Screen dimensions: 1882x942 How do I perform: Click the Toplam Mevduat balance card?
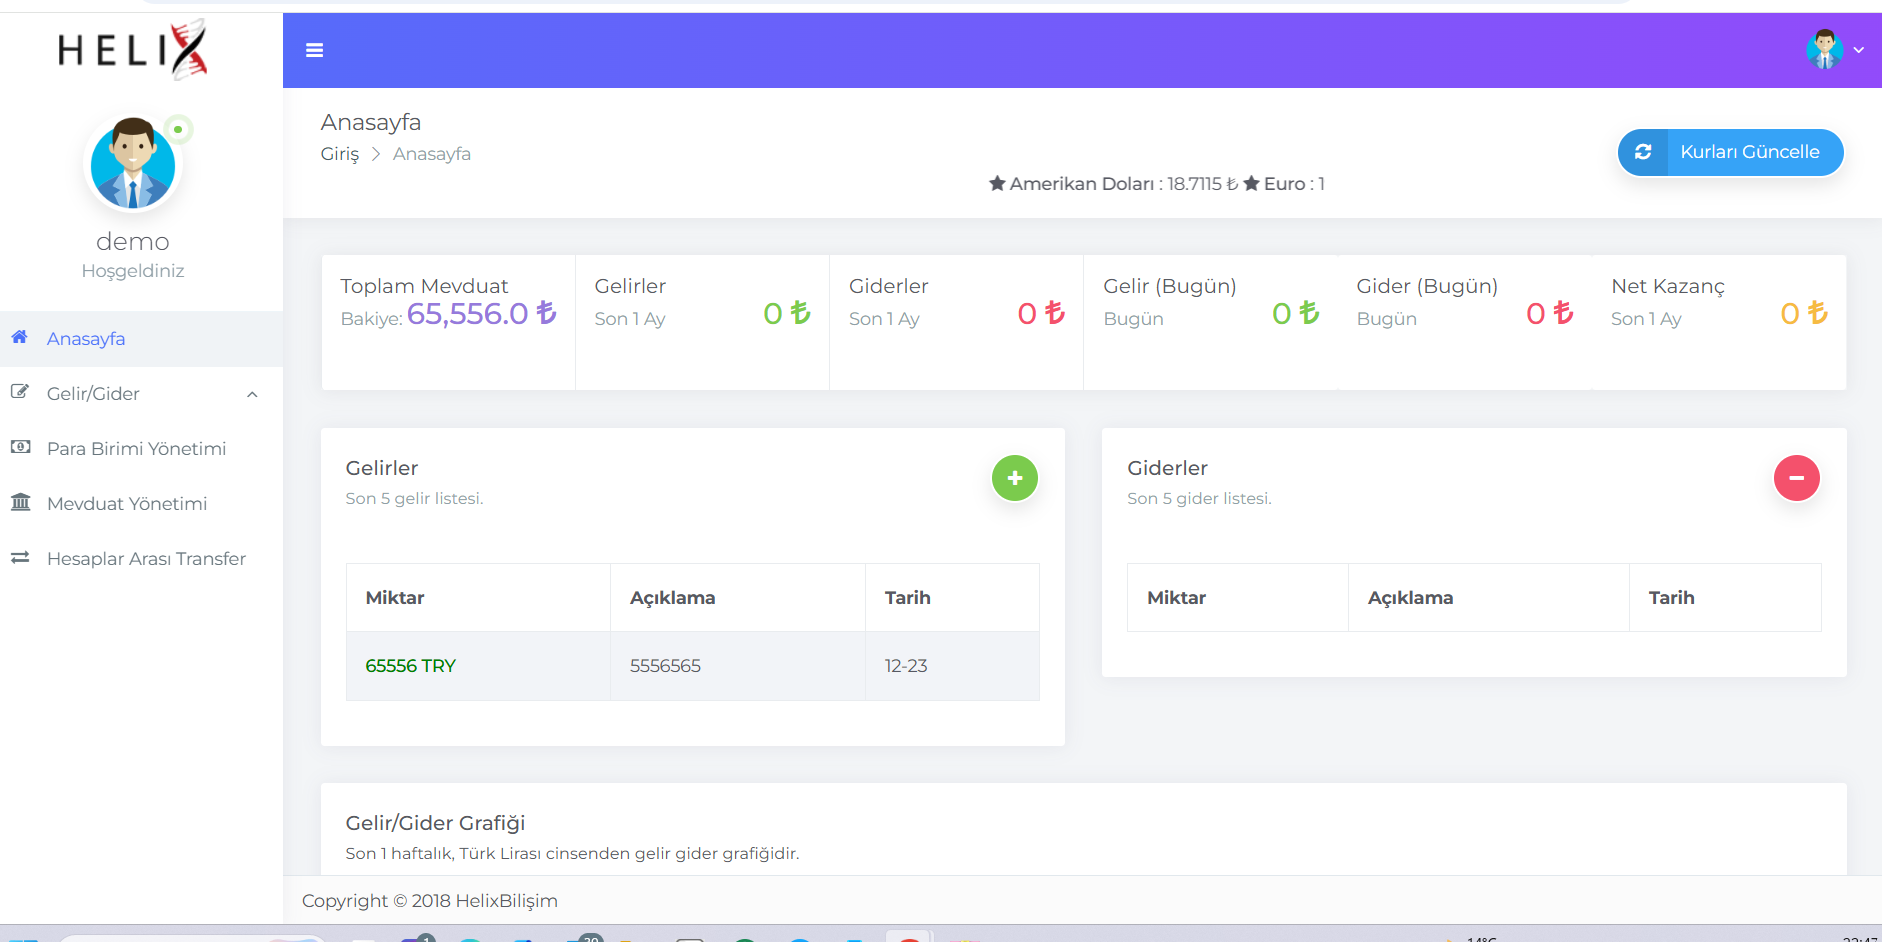click(x=448, y=322)
